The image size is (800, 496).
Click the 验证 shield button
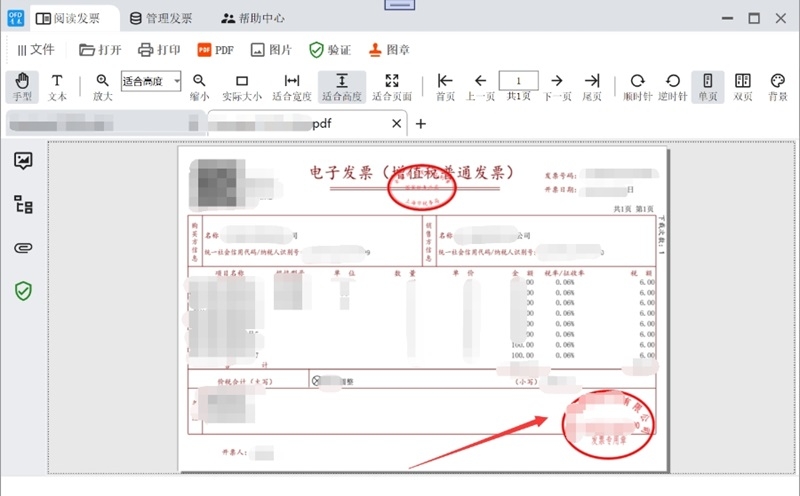tap(330, 49)
